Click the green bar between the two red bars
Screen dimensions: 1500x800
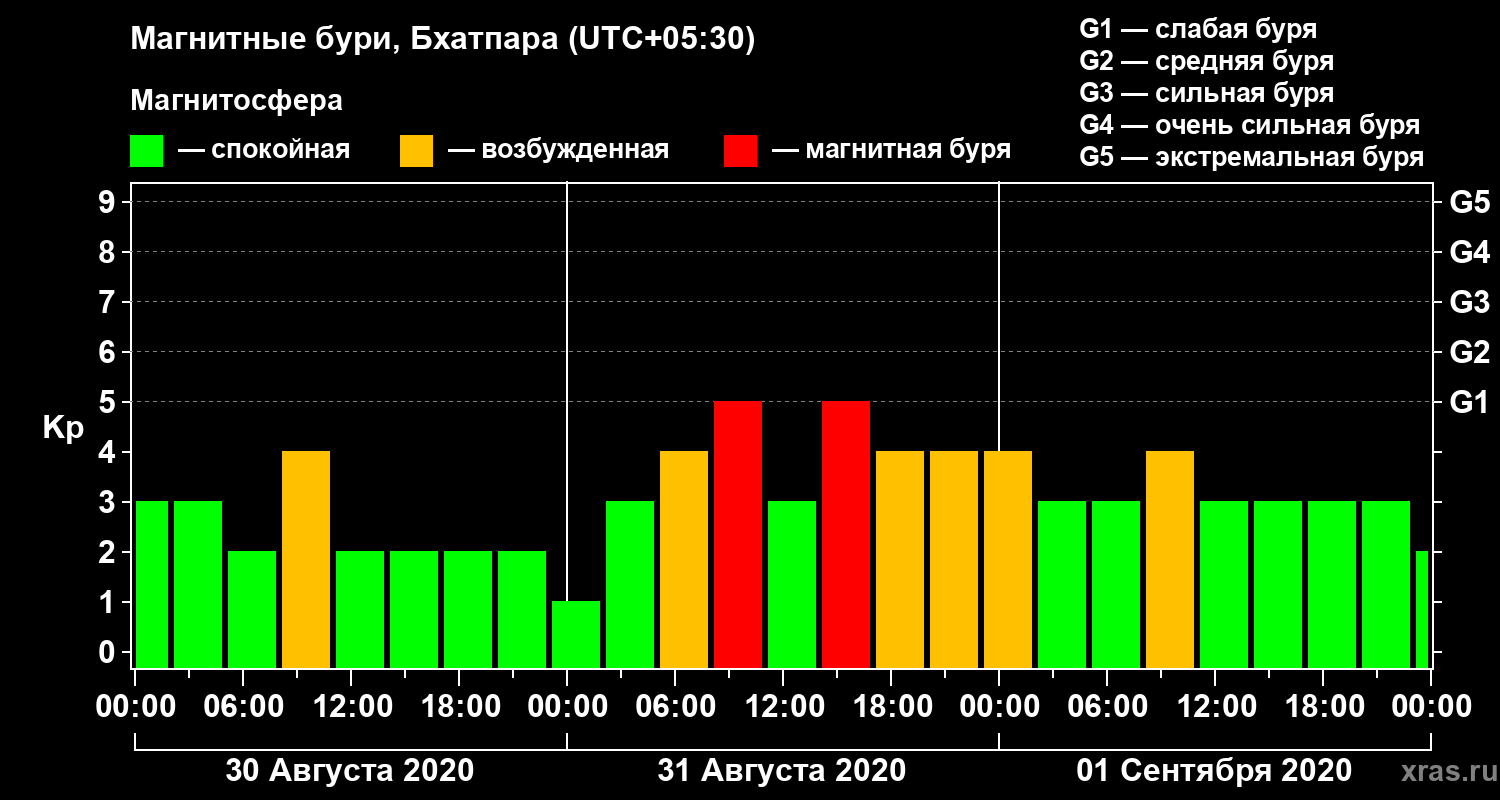coord(792,584)
